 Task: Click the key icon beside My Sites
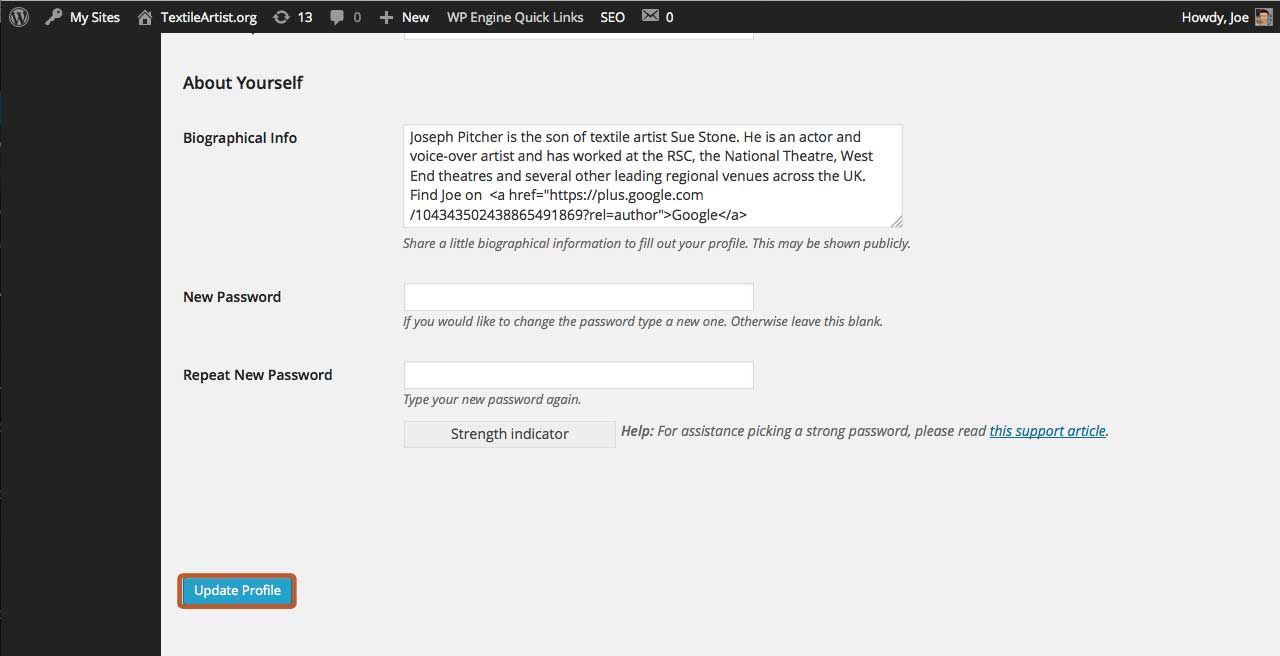pyautogui.click(x=53, y=17)
